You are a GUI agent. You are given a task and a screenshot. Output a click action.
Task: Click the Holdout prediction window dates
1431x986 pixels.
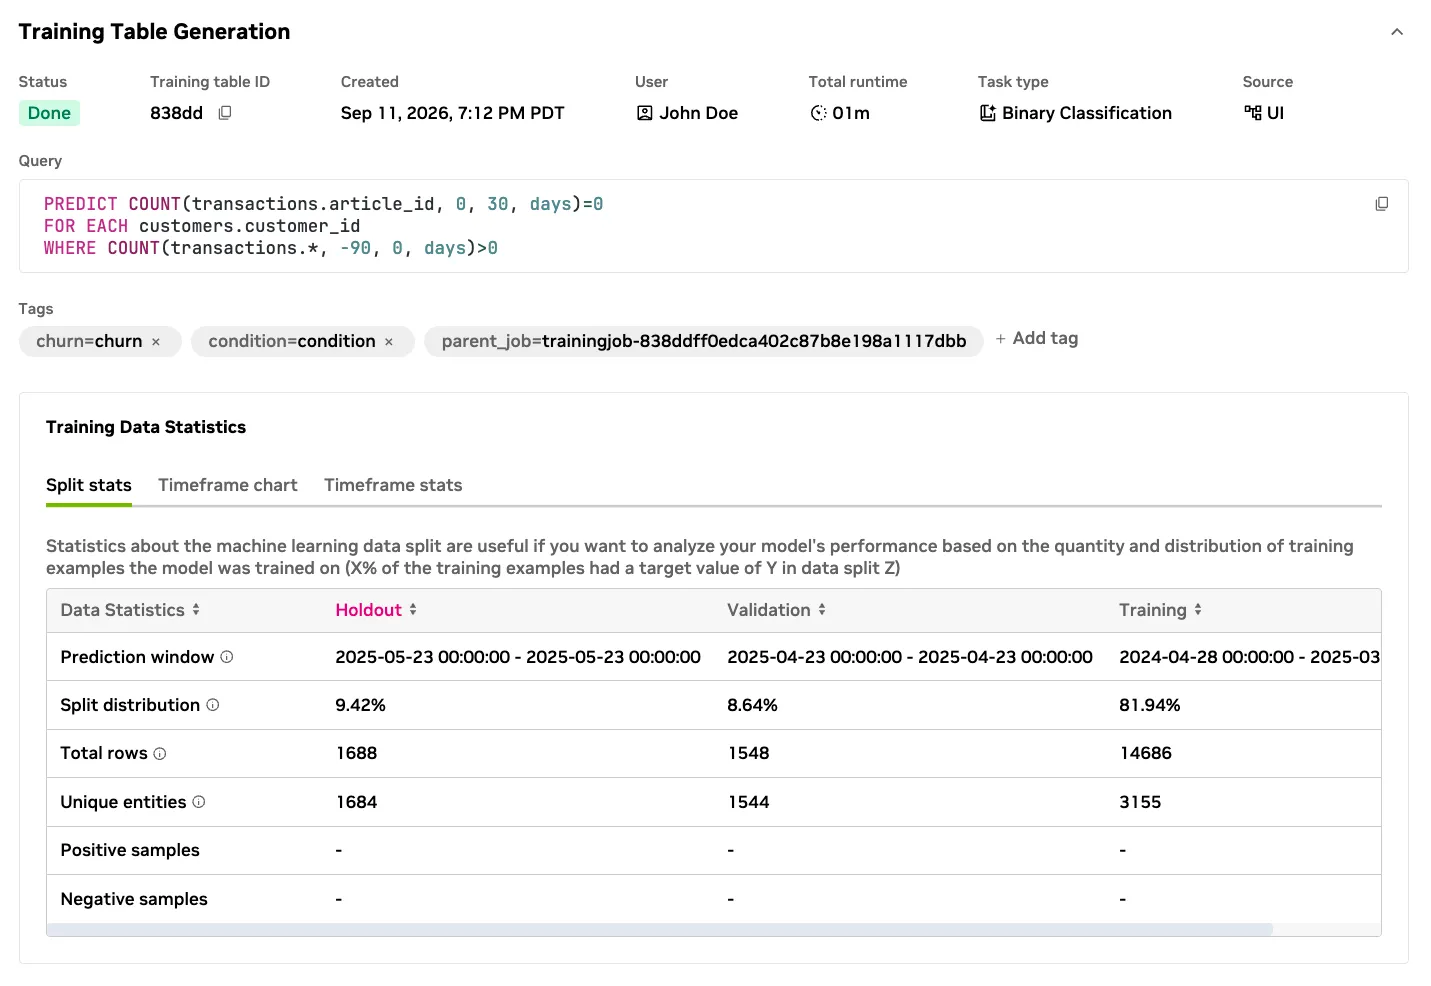(x=518, y=657)
